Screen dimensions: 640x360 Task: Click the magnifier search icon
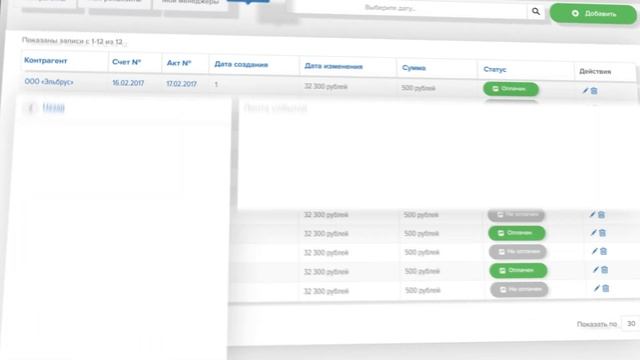click(536, 11)
